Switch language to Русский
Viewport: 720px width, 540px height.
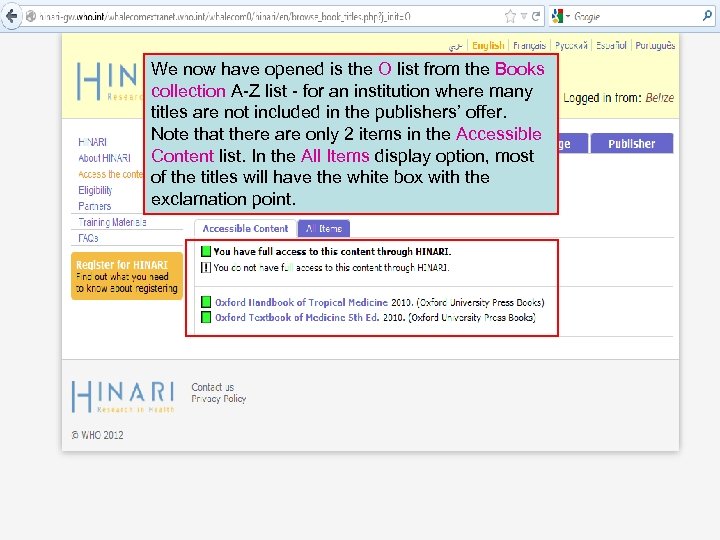coord(571,45)
